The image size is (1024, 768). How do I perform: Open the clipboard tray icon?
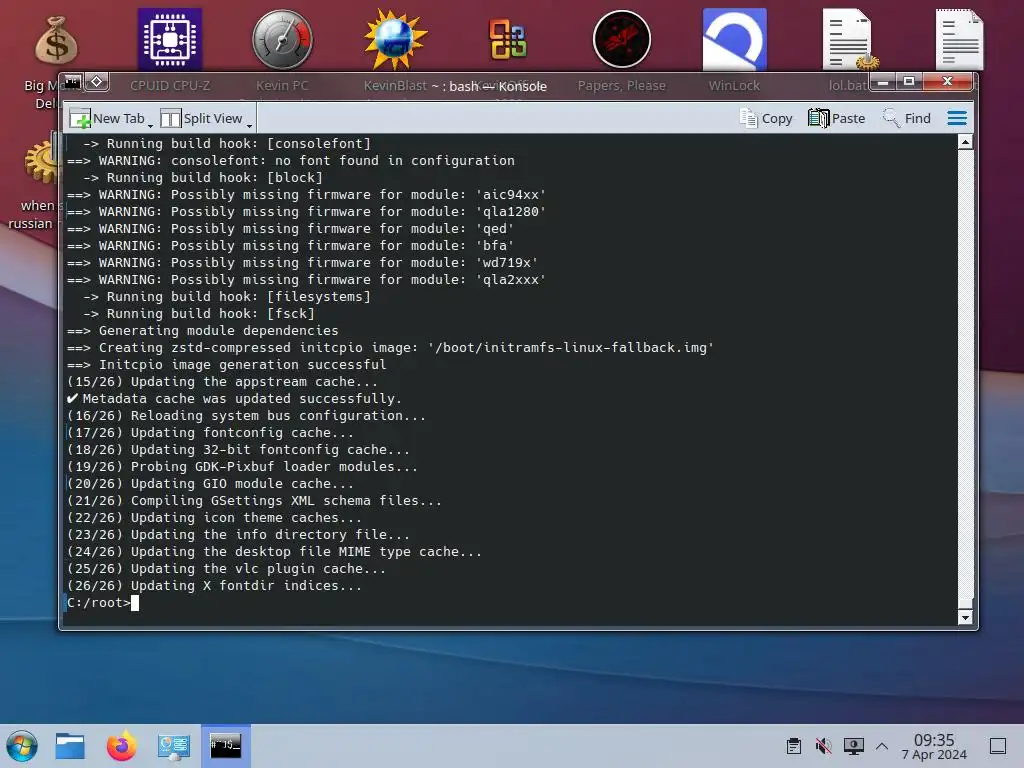tap(794, 746)
